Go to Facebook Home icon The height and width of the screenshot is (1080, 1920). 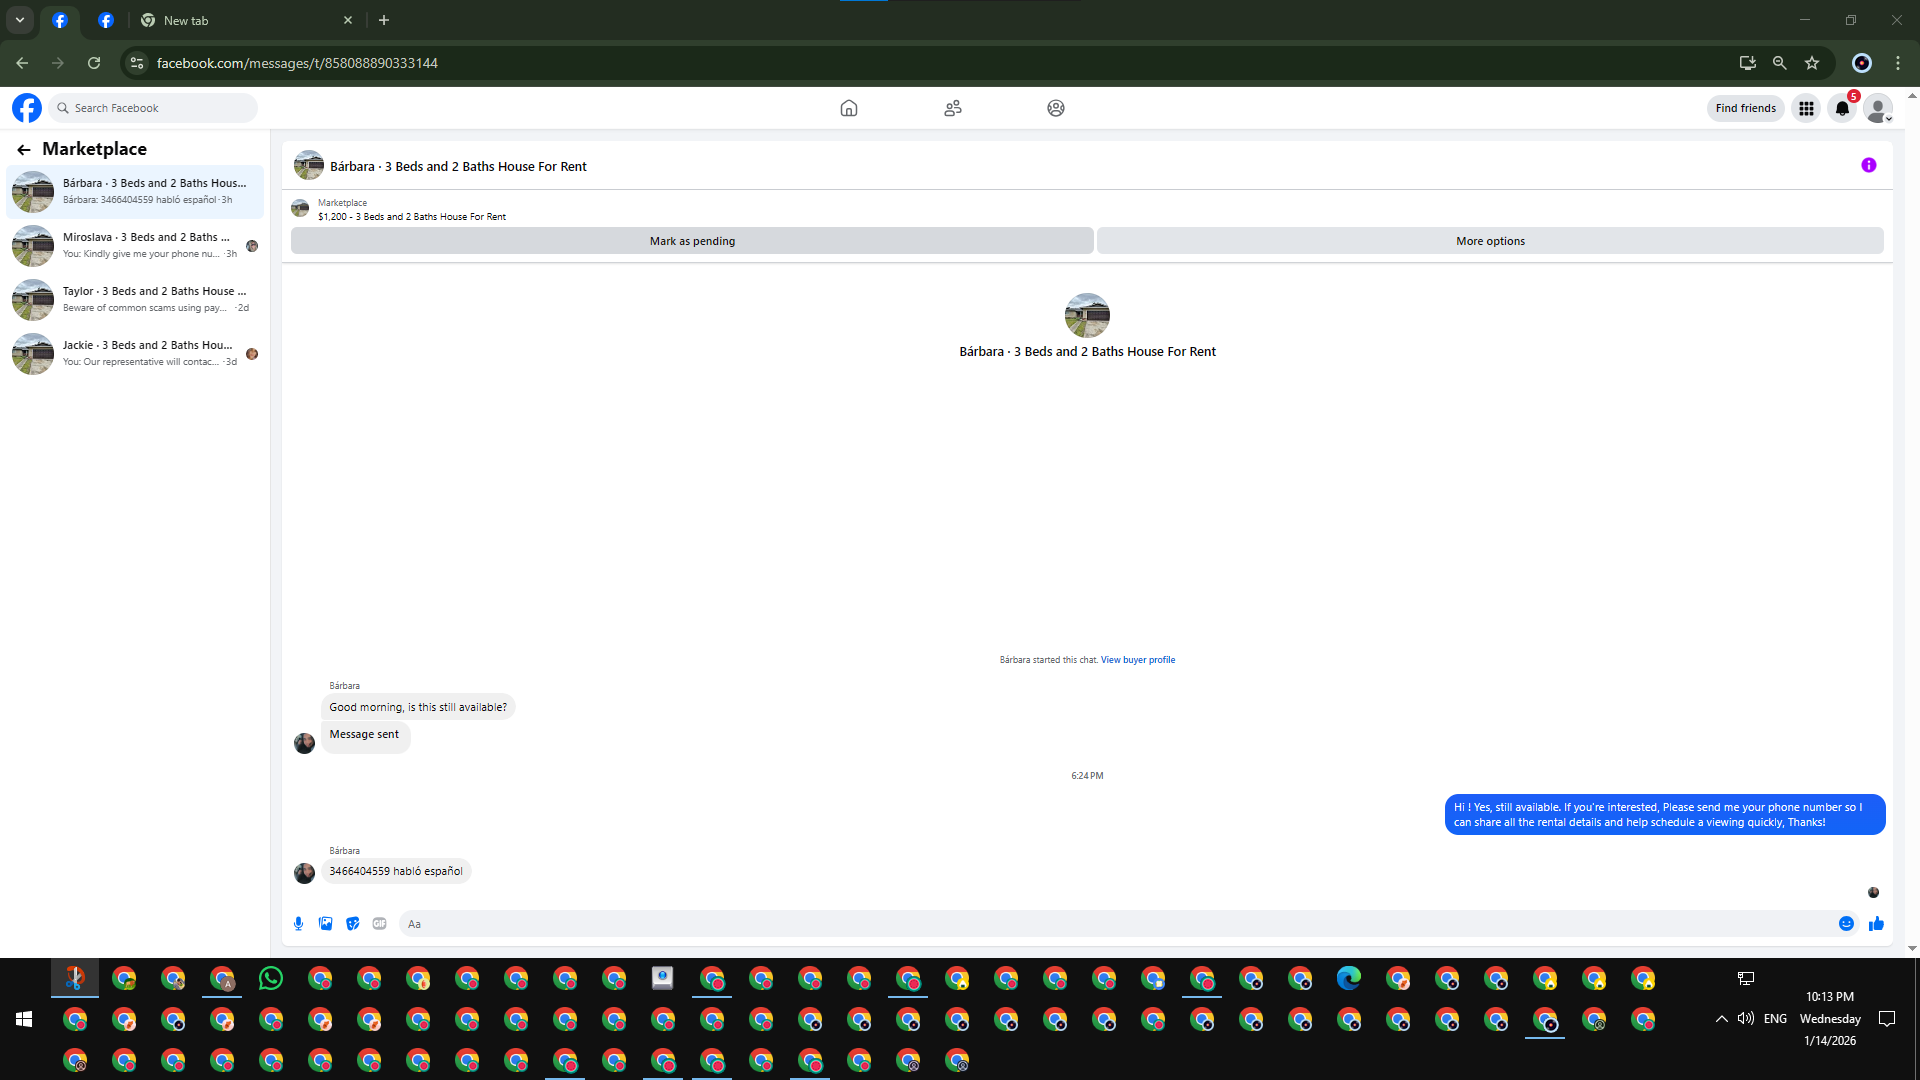848,108
